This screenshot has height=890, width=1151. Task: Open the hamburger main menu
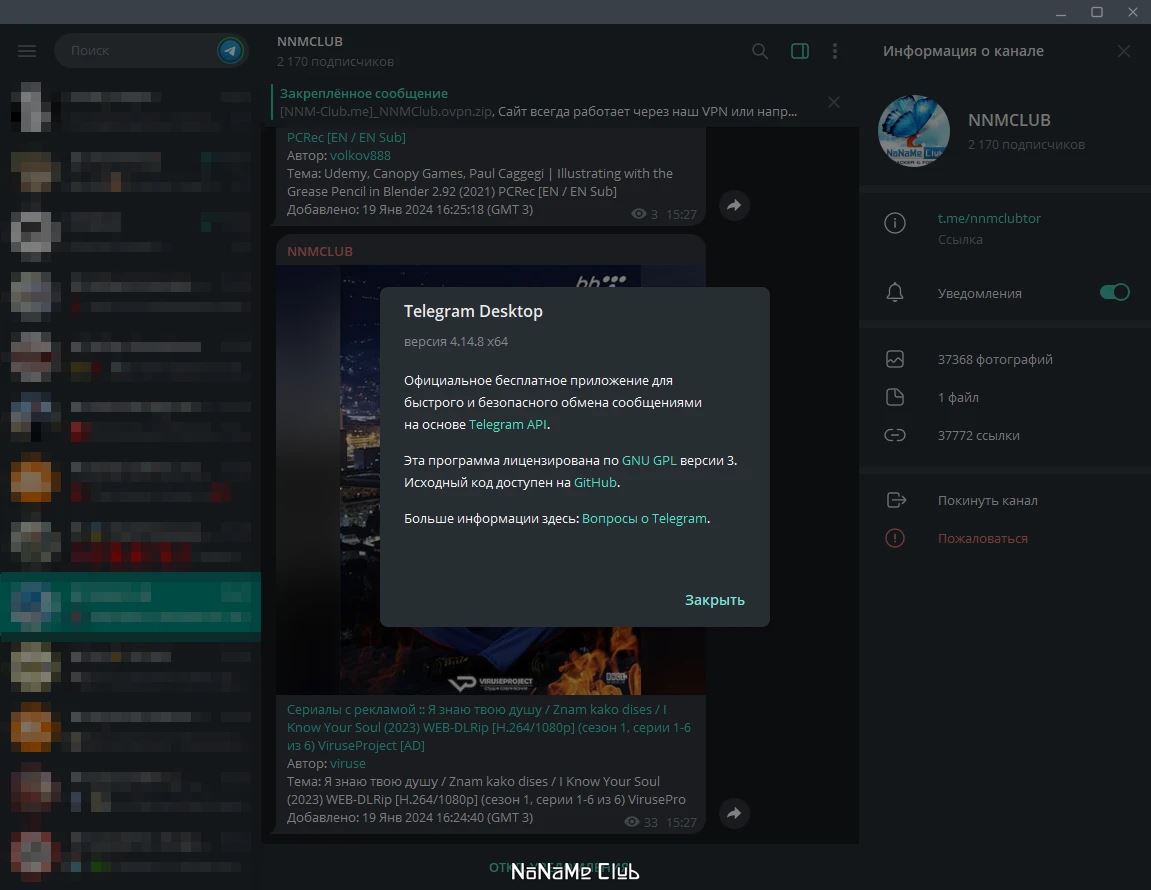tap(27, 51)
